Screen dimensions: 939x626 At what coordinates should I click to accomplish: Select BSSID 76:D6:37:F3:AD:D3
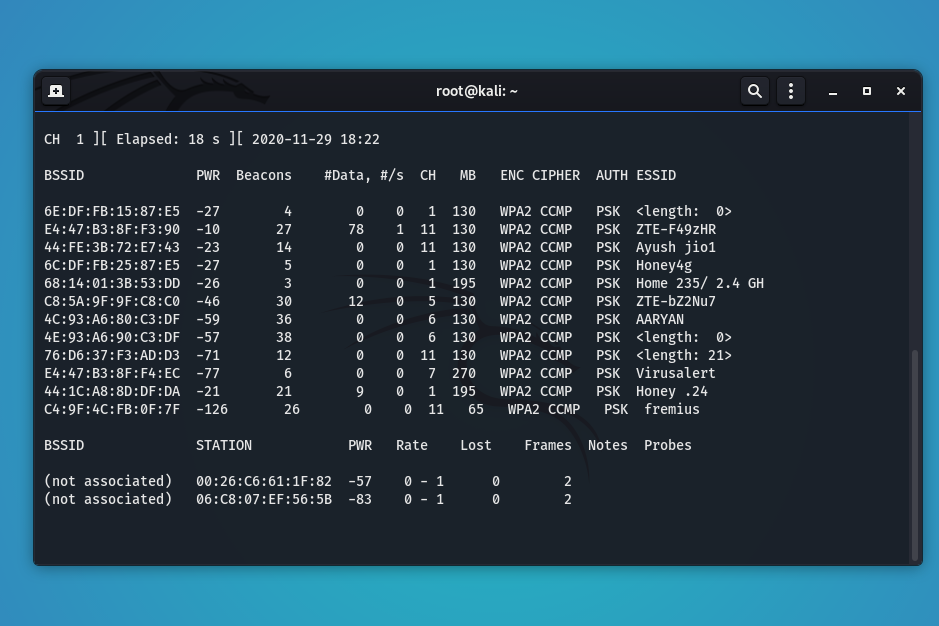112,355
